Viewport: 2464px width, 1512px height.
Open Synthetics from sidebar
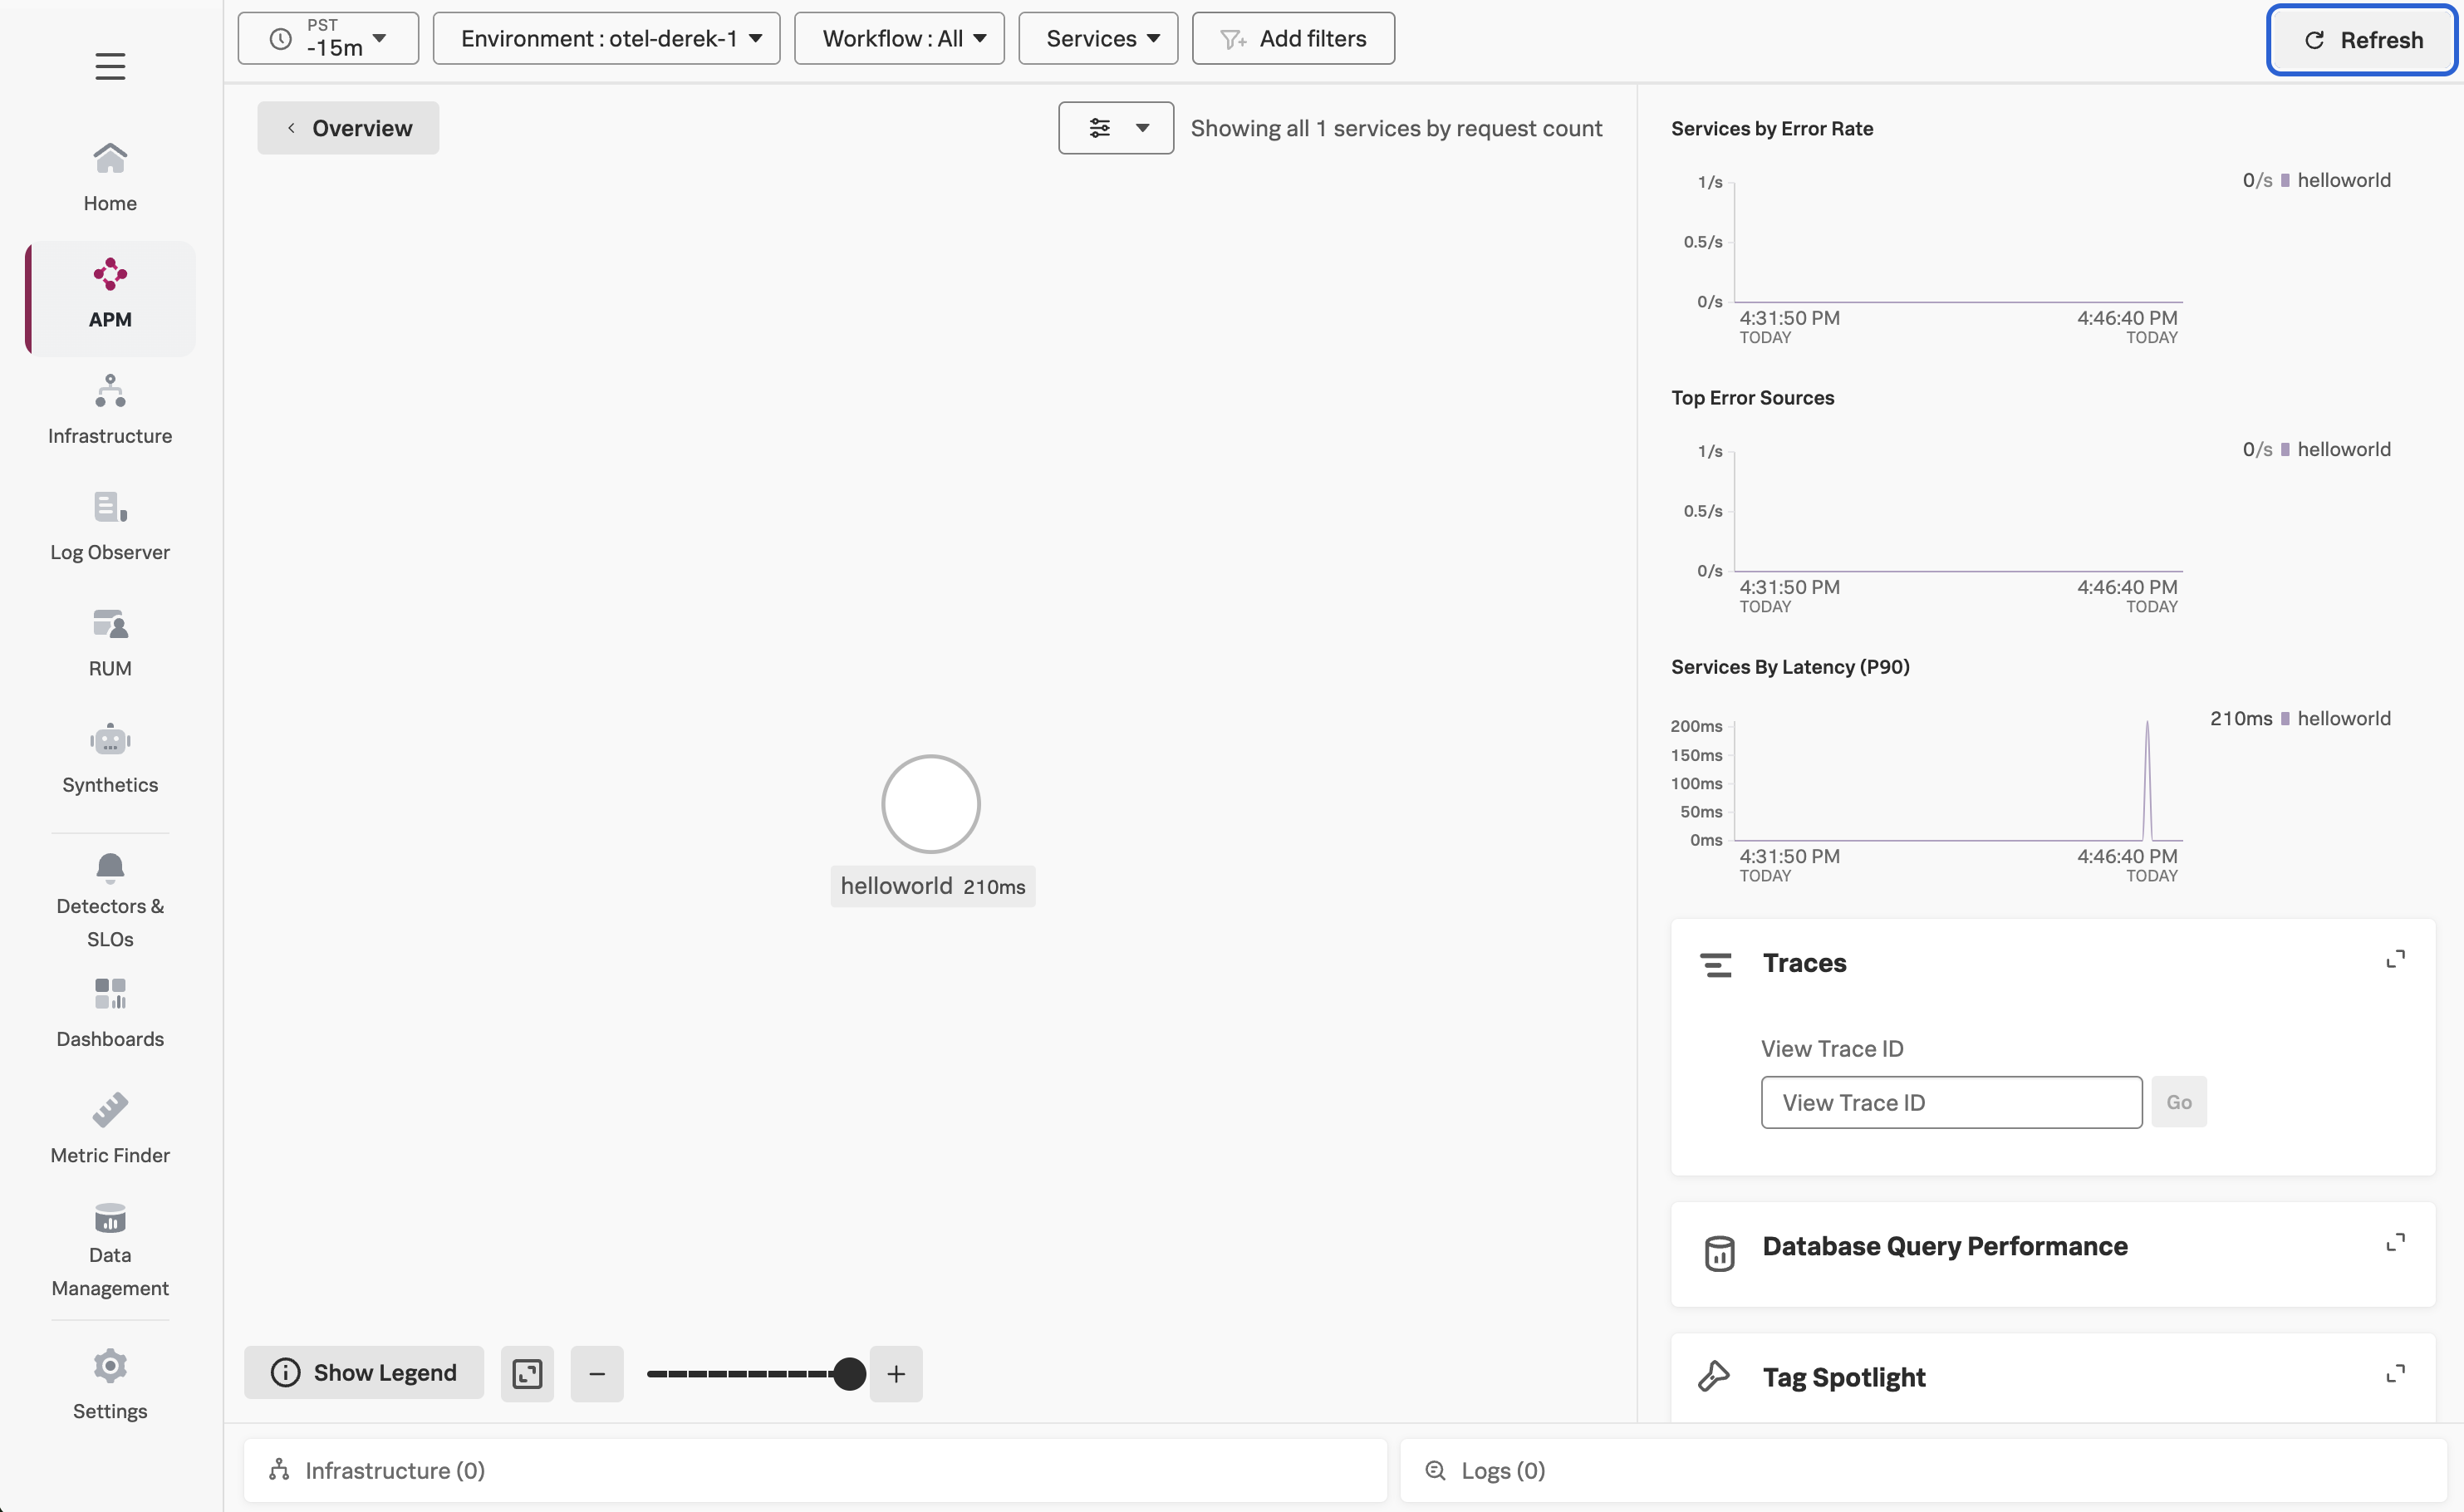coord(110,758)
